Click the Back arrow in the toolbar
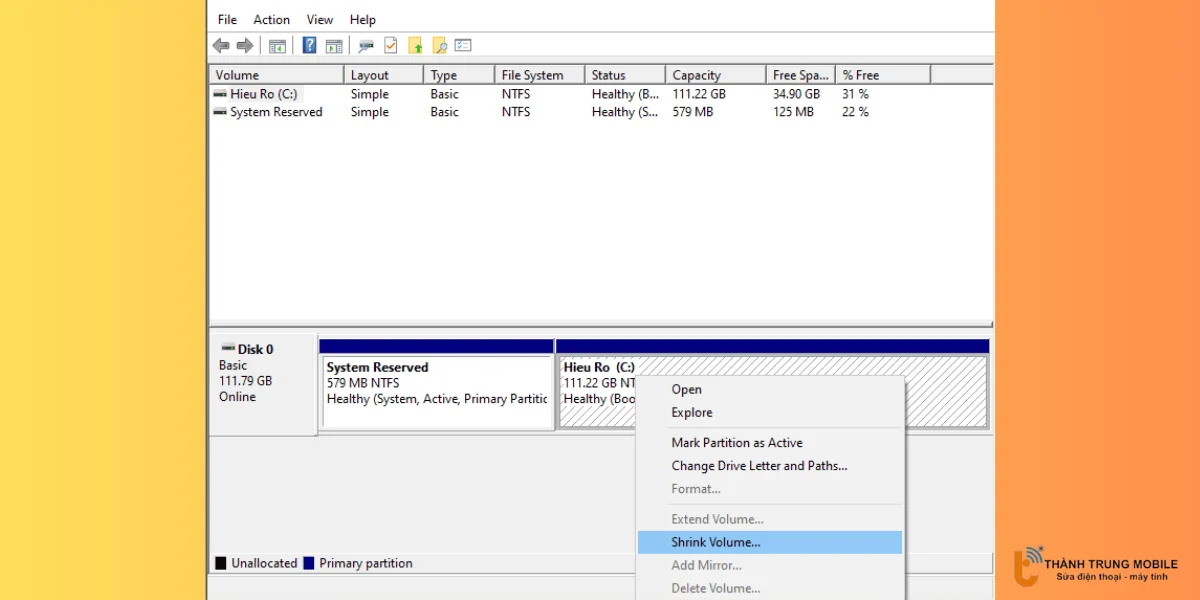Screen dimensions: 1200x600 pos(221,46)
